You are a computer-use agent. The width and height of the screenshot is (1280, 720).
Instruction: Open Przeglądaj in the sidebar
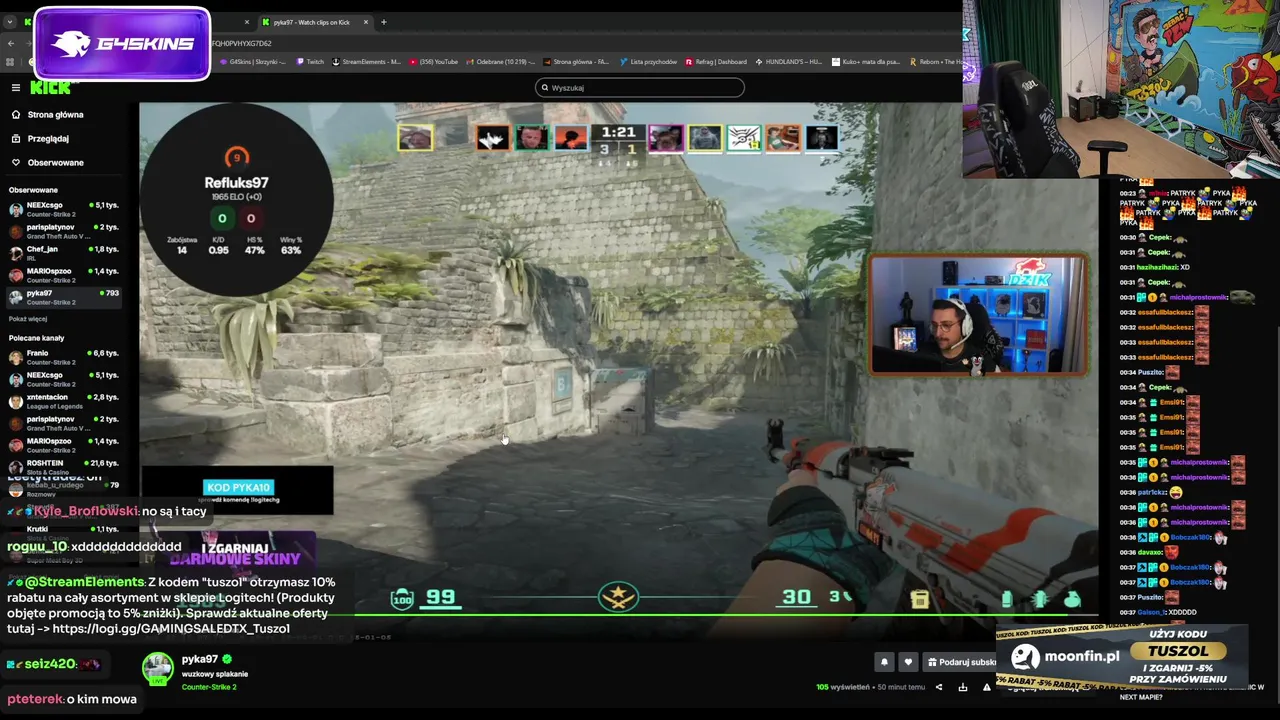pos(62,139)
